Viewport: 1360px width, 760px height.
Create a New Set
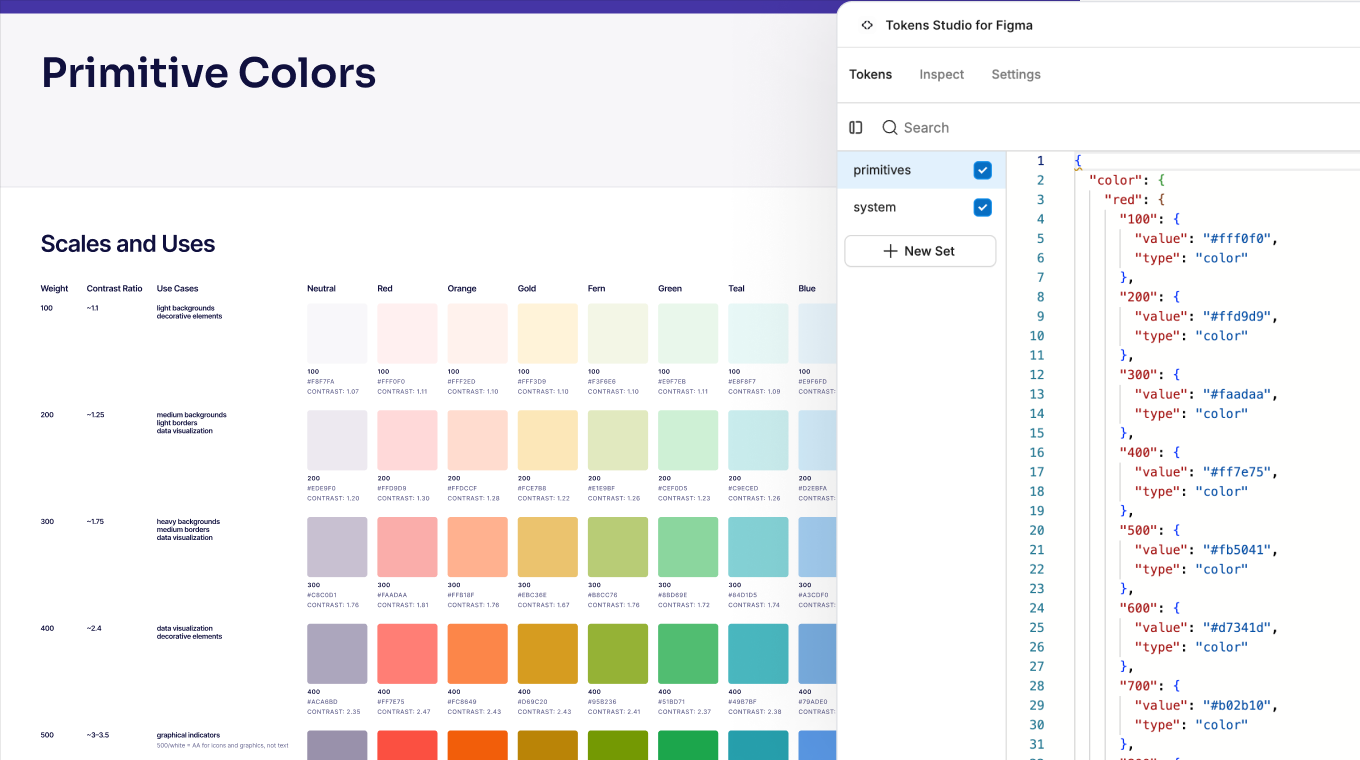pyautogui.click(x=919, y=251)
